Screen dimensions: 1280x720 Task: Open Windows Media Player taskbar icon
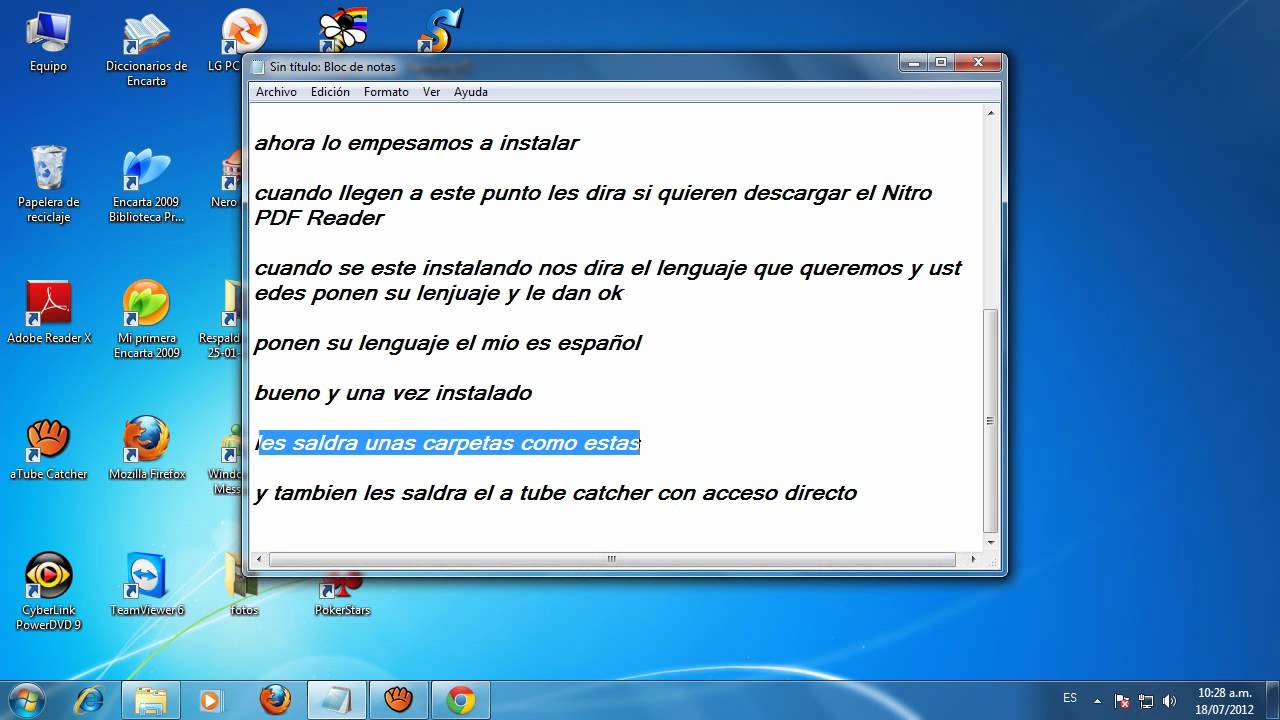coord(211,699)
